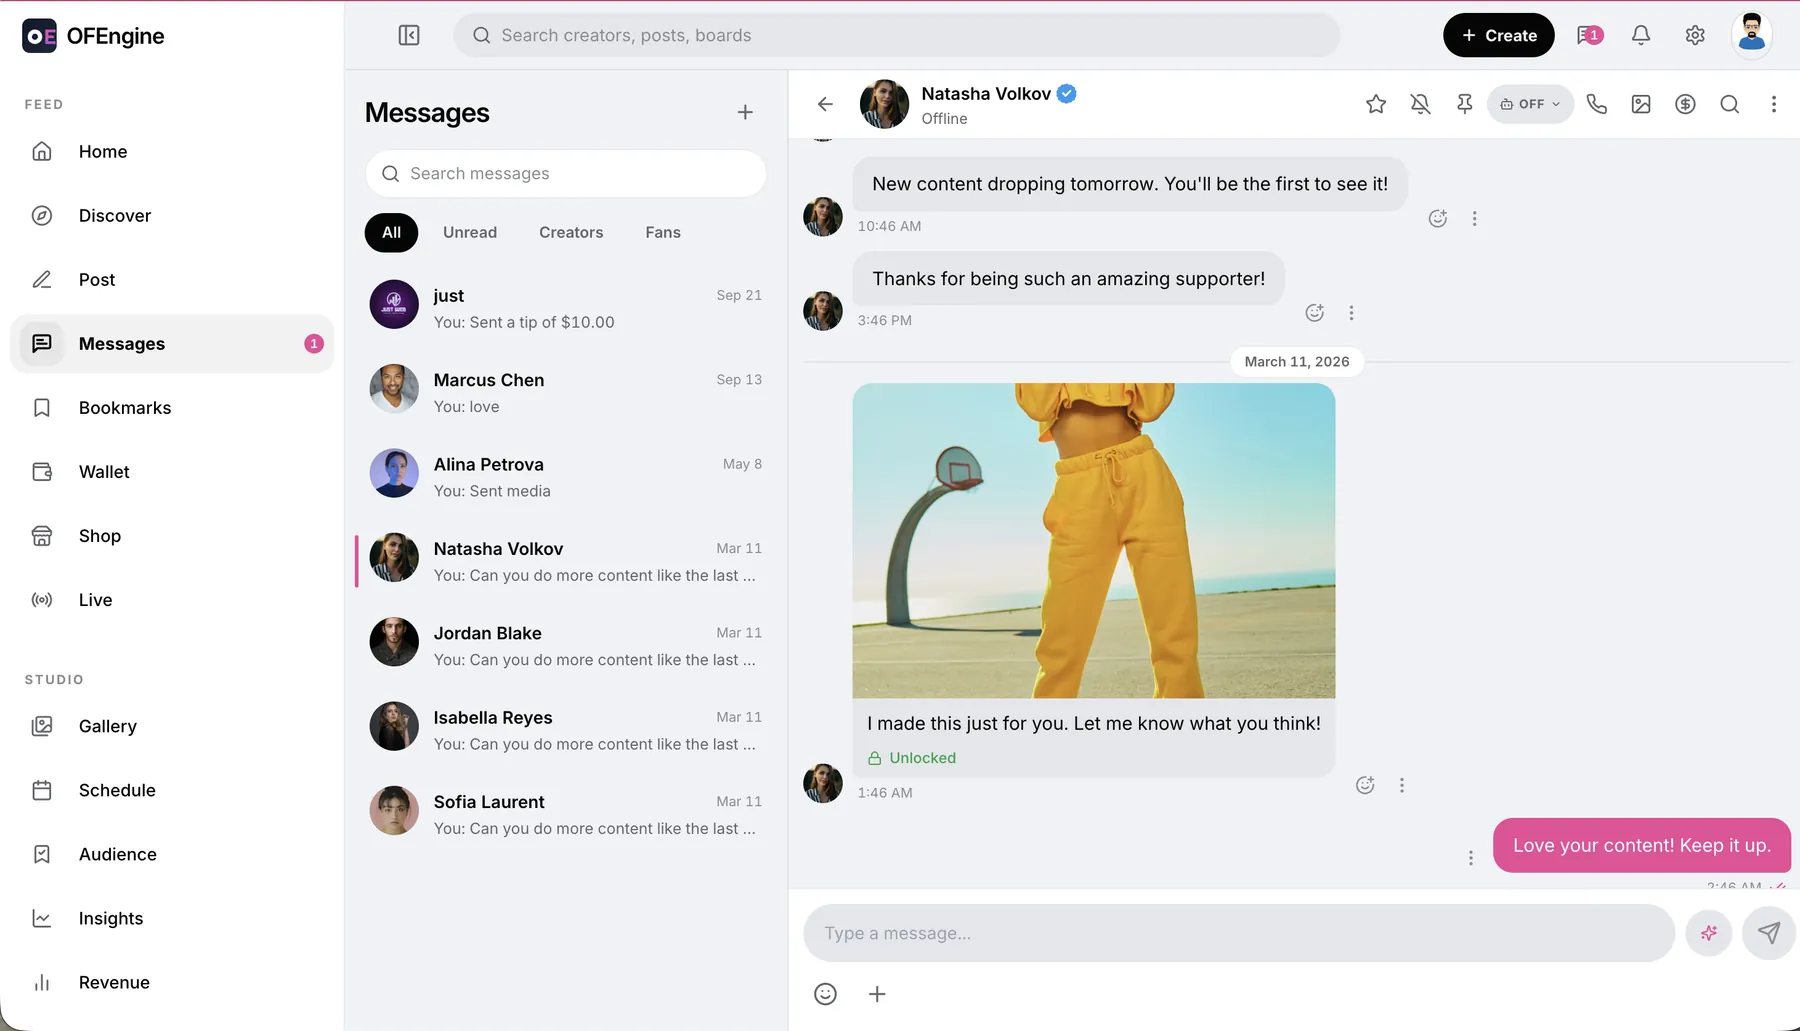Mute notifications for this conversation

[x=1420, y=104]
